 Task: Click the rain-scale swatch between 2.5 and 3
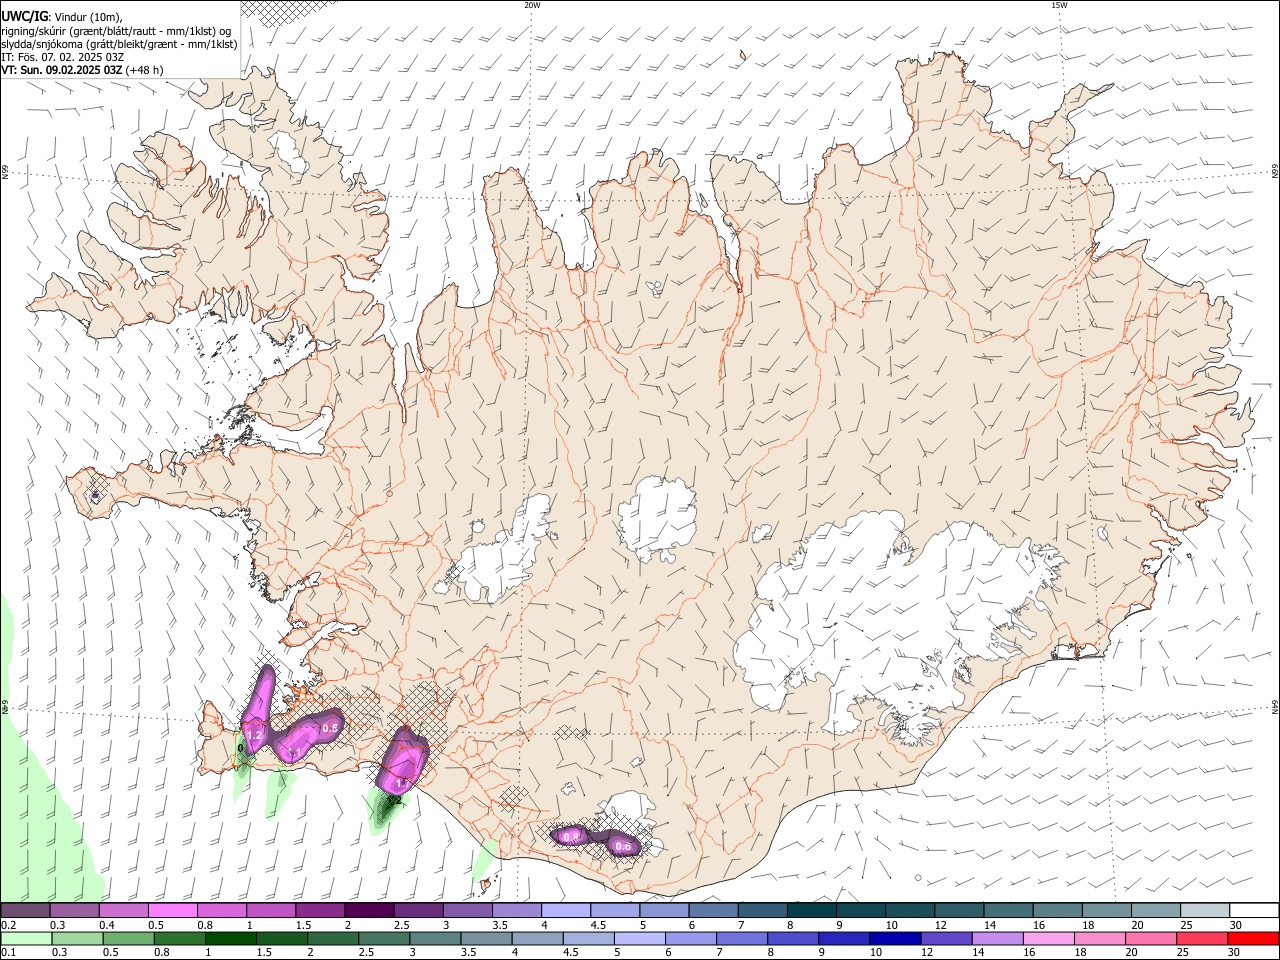pos(383,939)
